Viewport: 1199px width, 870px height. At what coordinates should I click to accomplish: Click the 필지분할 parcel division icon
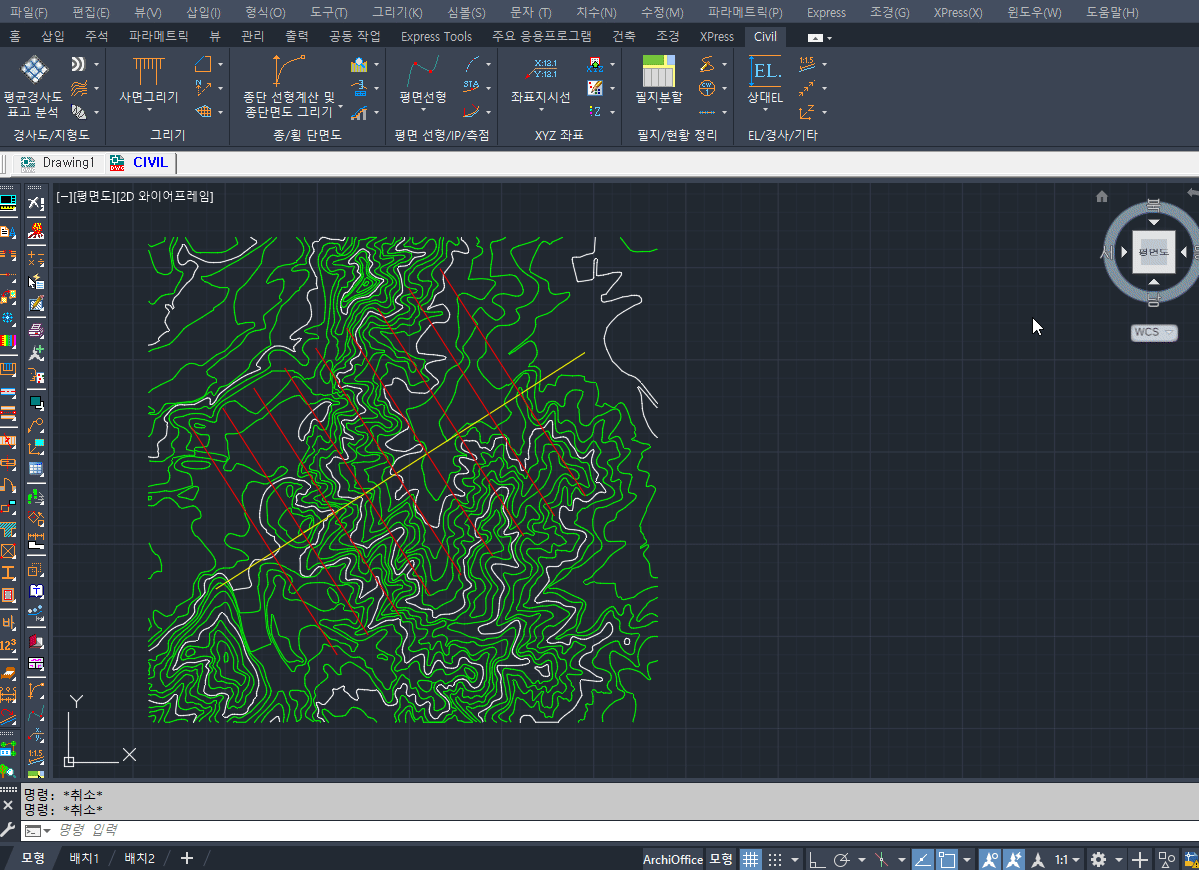point(659,72)
